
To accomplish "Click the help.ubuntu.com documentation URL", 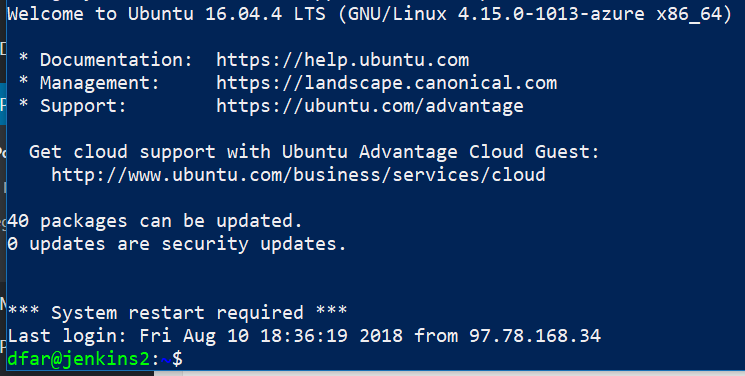I will (x=343, y=60).
